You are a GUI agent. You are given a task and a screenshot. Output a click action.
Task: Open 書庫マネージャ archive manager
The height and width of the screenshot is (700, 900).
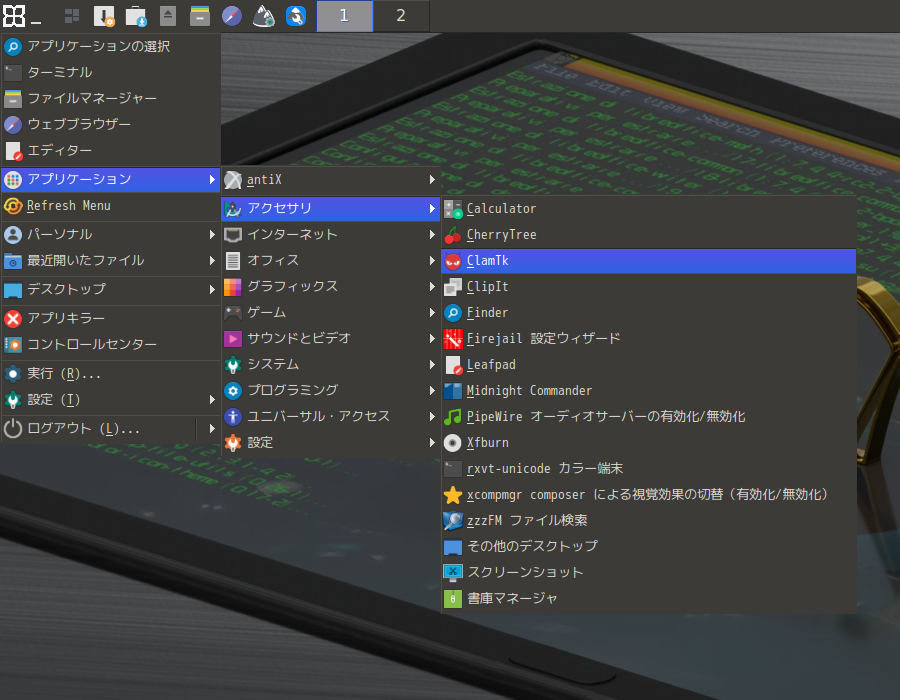click(x=649, y=598)
